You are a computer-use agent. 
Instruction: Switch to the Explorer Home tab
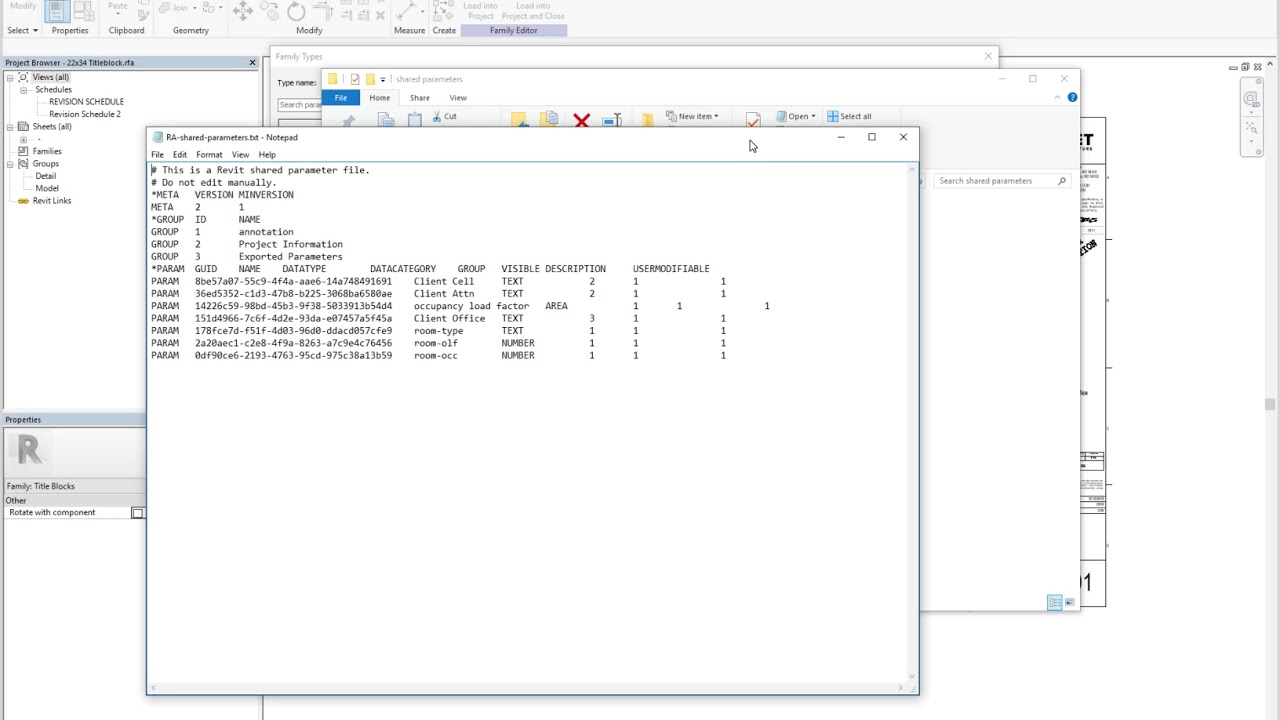tap(379, 97)
